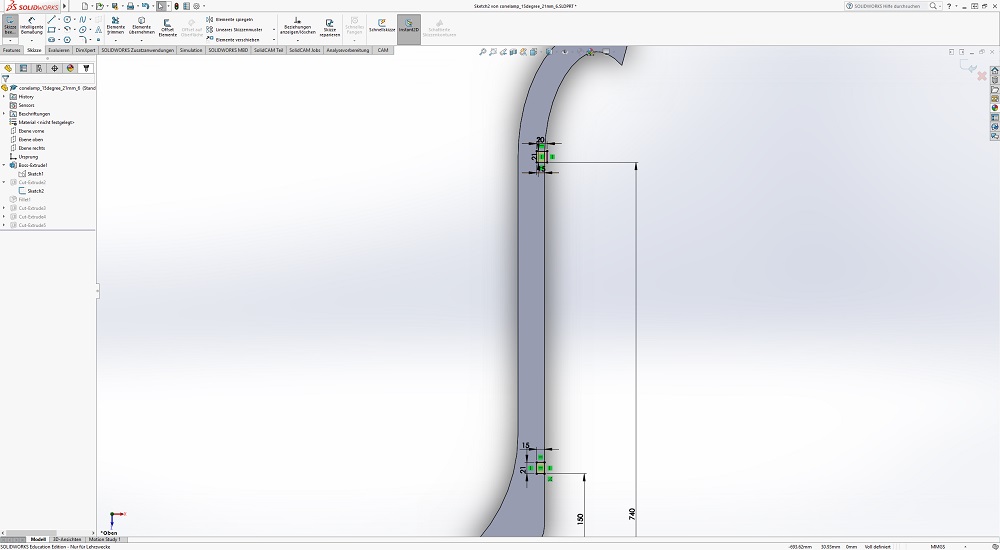The width and height of the screenshot is (1000, 550).
Task: Switch to SOLIDWORKS Zusatzanwendungen tab
Action: 137,50
